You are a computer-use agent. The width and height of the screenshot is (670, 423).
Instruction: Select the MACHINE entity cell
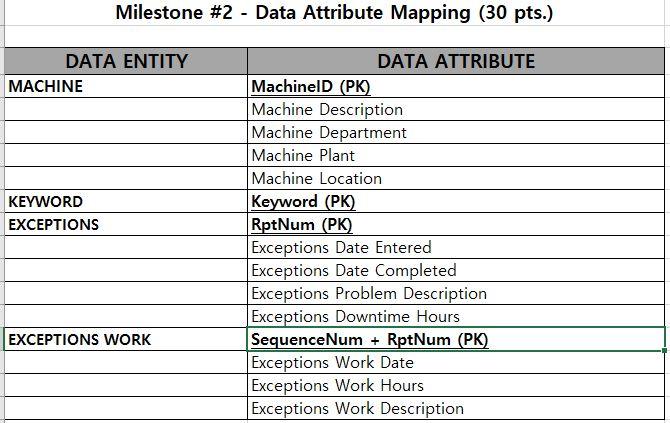(126, 86)
